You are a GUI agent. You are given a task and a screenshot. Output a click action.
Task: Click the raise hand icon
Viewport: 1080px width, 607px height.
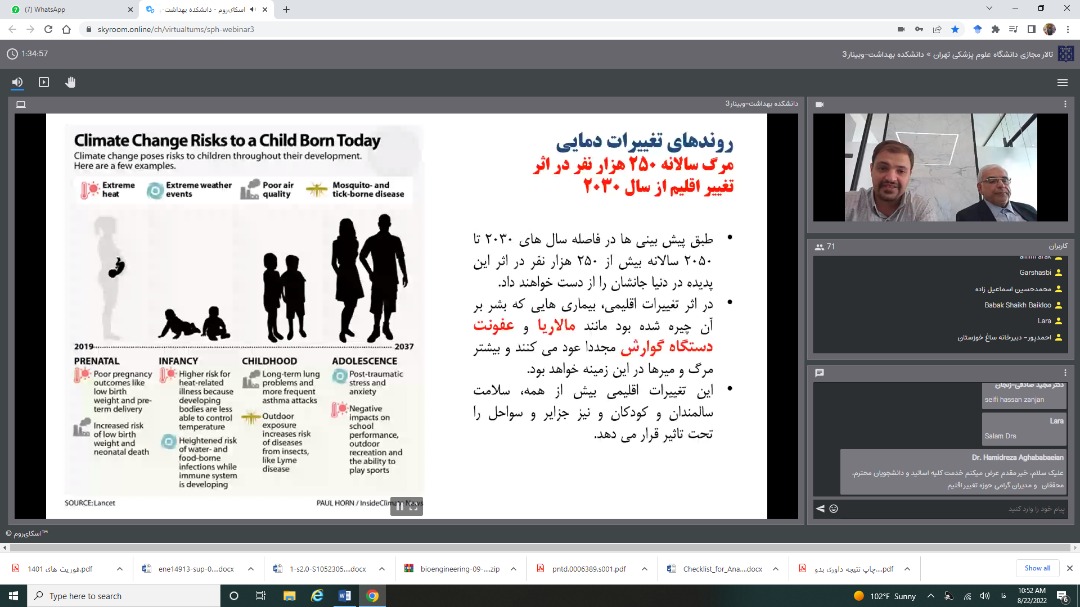click(x=70, y=82)
